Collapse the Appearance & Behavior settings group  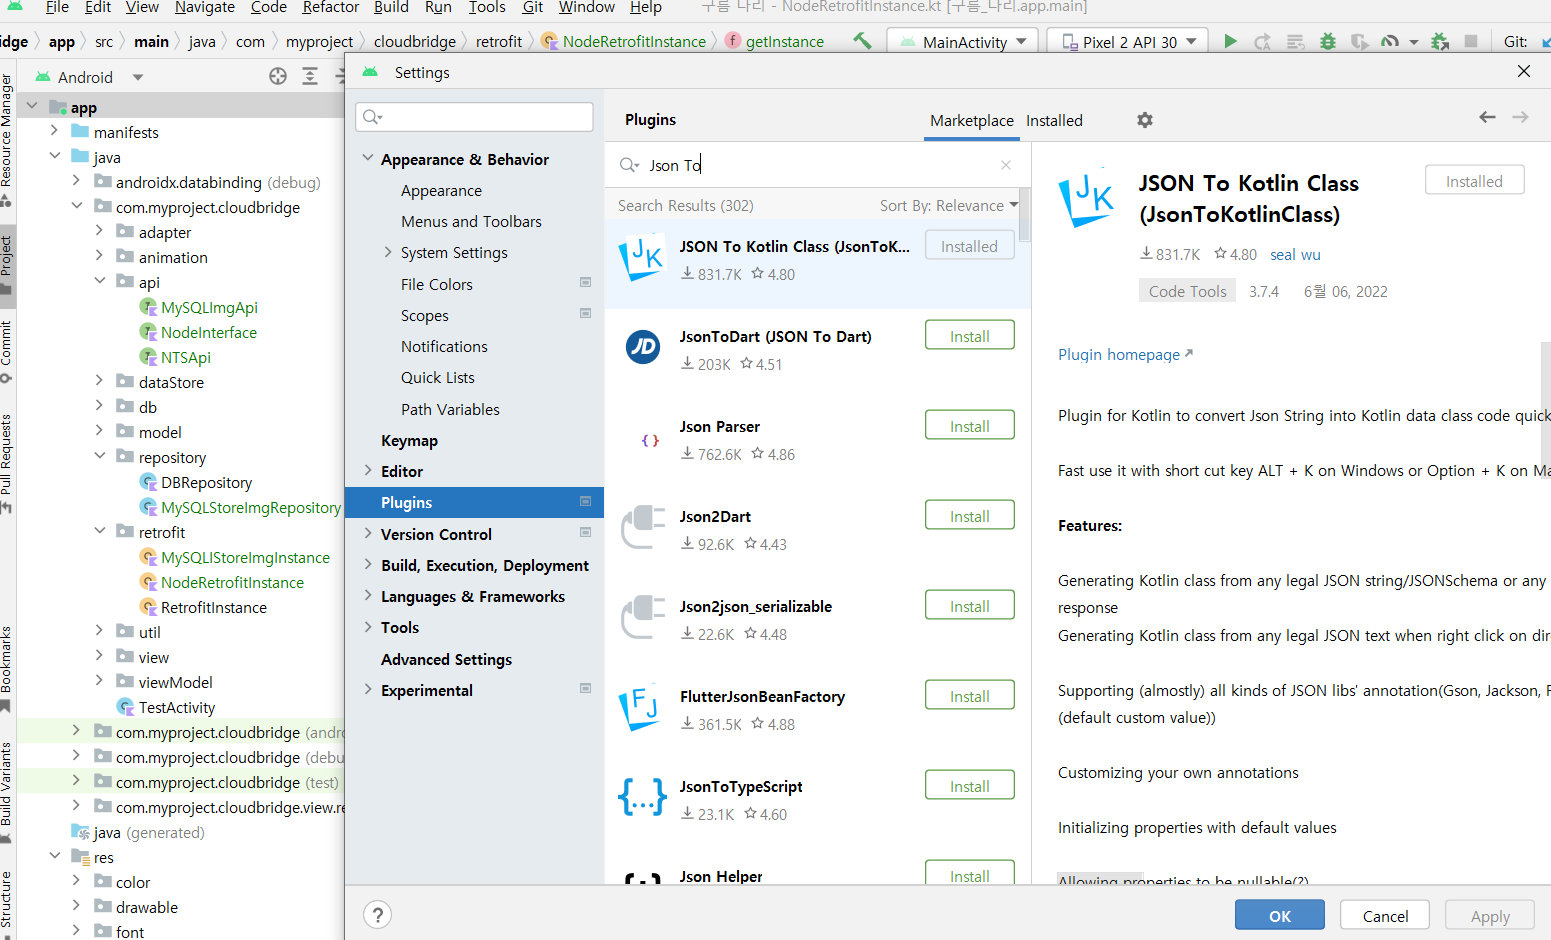(x=368, y=158)
